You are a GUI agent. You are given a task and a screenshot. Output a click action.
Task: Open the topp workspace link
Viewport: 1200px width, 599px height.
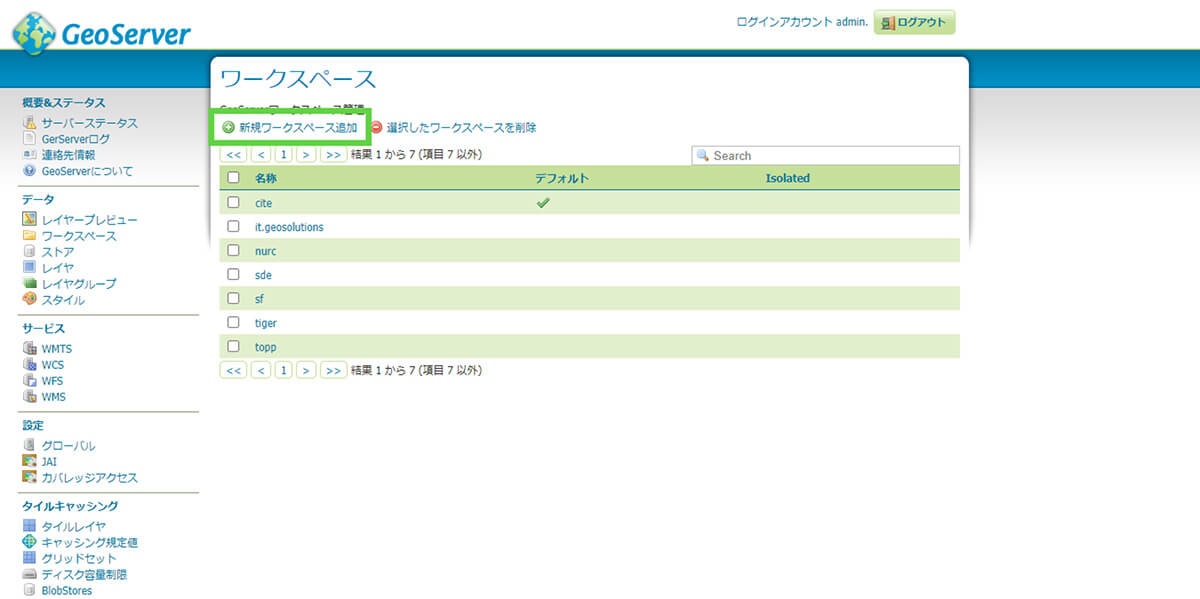(x=265, y=347)
